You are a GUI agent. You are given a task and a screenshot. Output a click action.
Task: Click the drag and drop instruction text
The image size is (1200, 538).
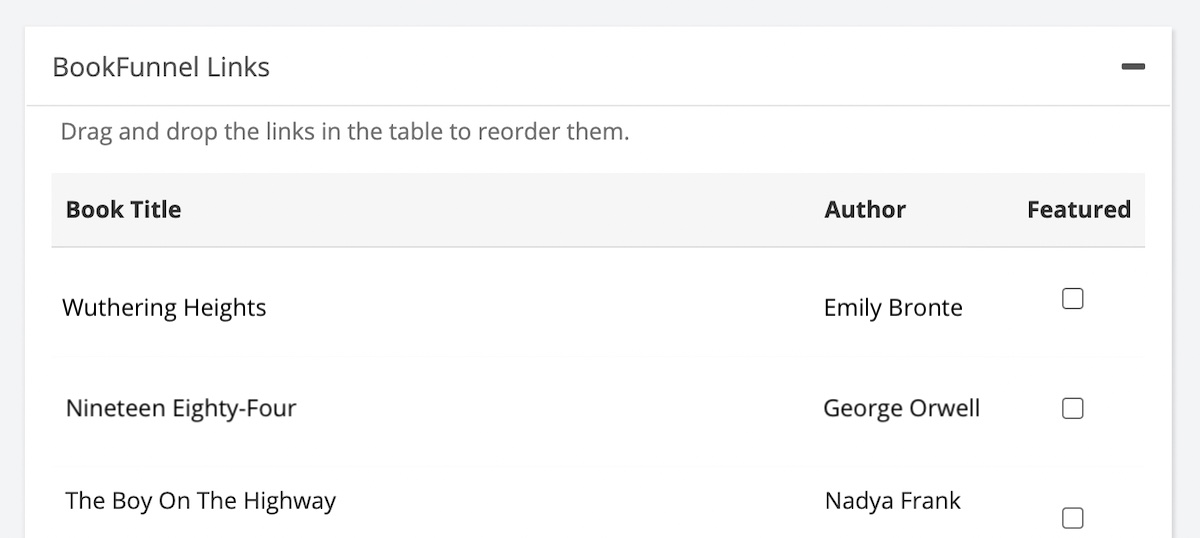pos(345,132)
